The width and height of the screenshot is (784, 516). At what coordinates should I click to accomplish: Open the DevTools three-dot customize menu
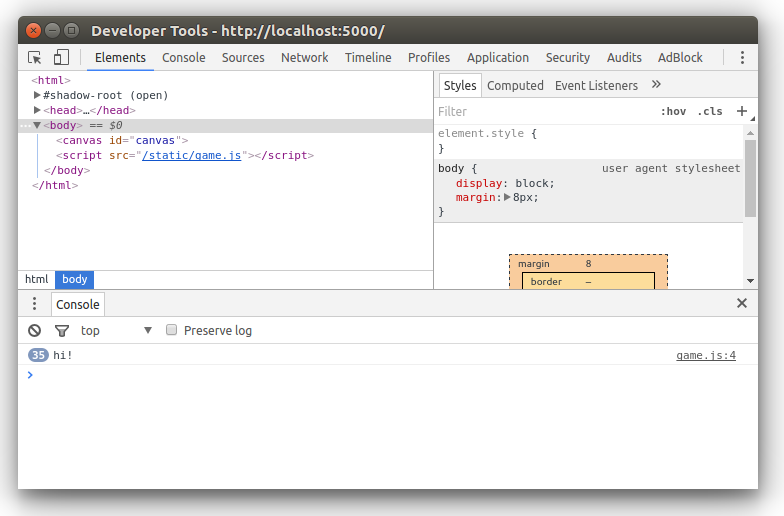tap(742, 58)
